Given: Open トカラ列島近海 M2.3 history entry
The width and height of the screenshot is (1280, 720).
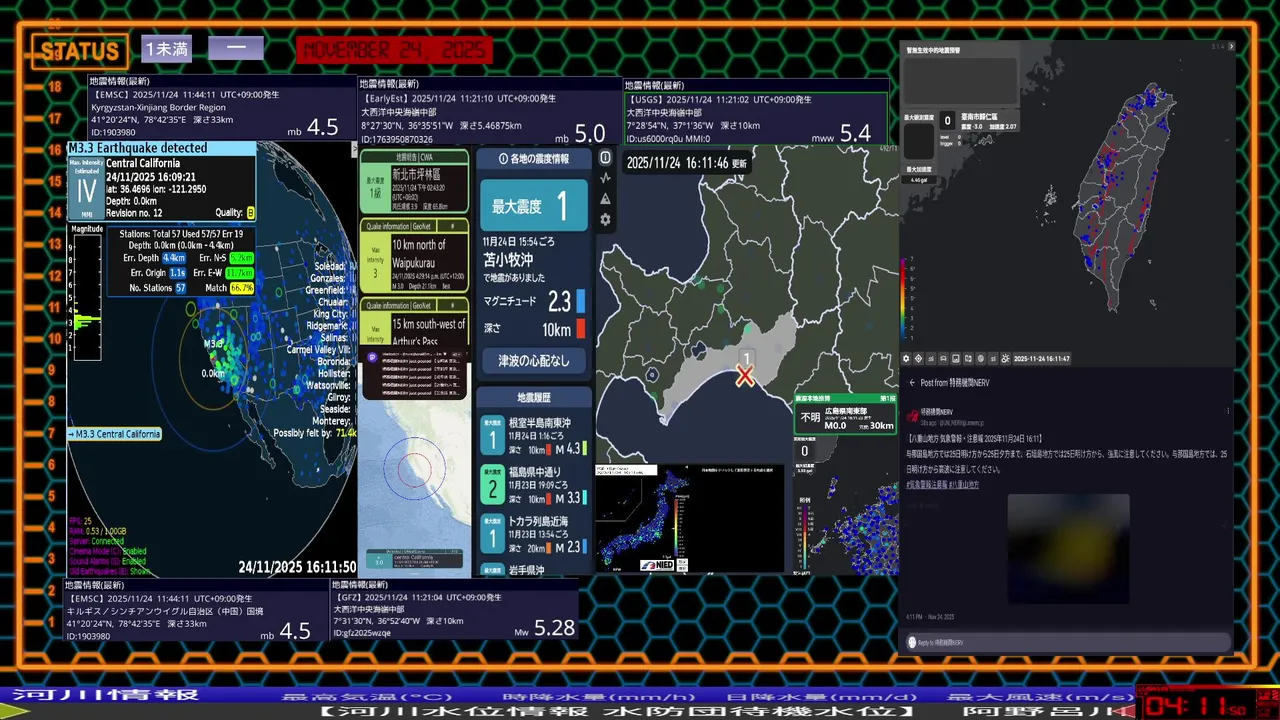Looking at the screenshot, I should click(534, 534).
